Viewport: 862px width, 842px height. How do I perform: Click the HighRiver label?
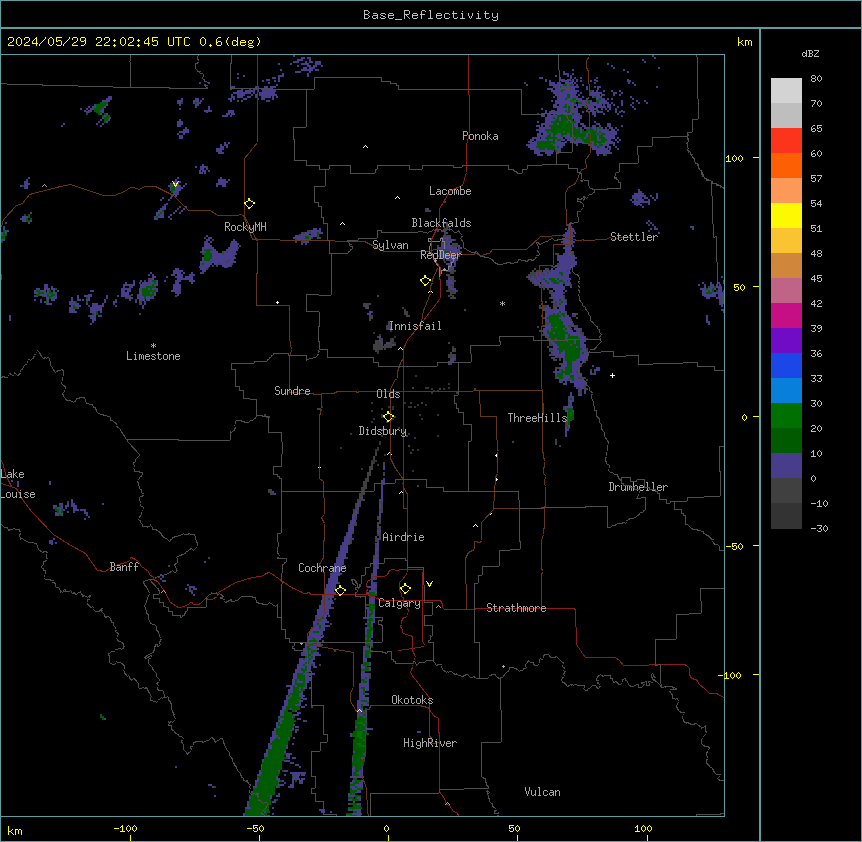tap(430, 743)
